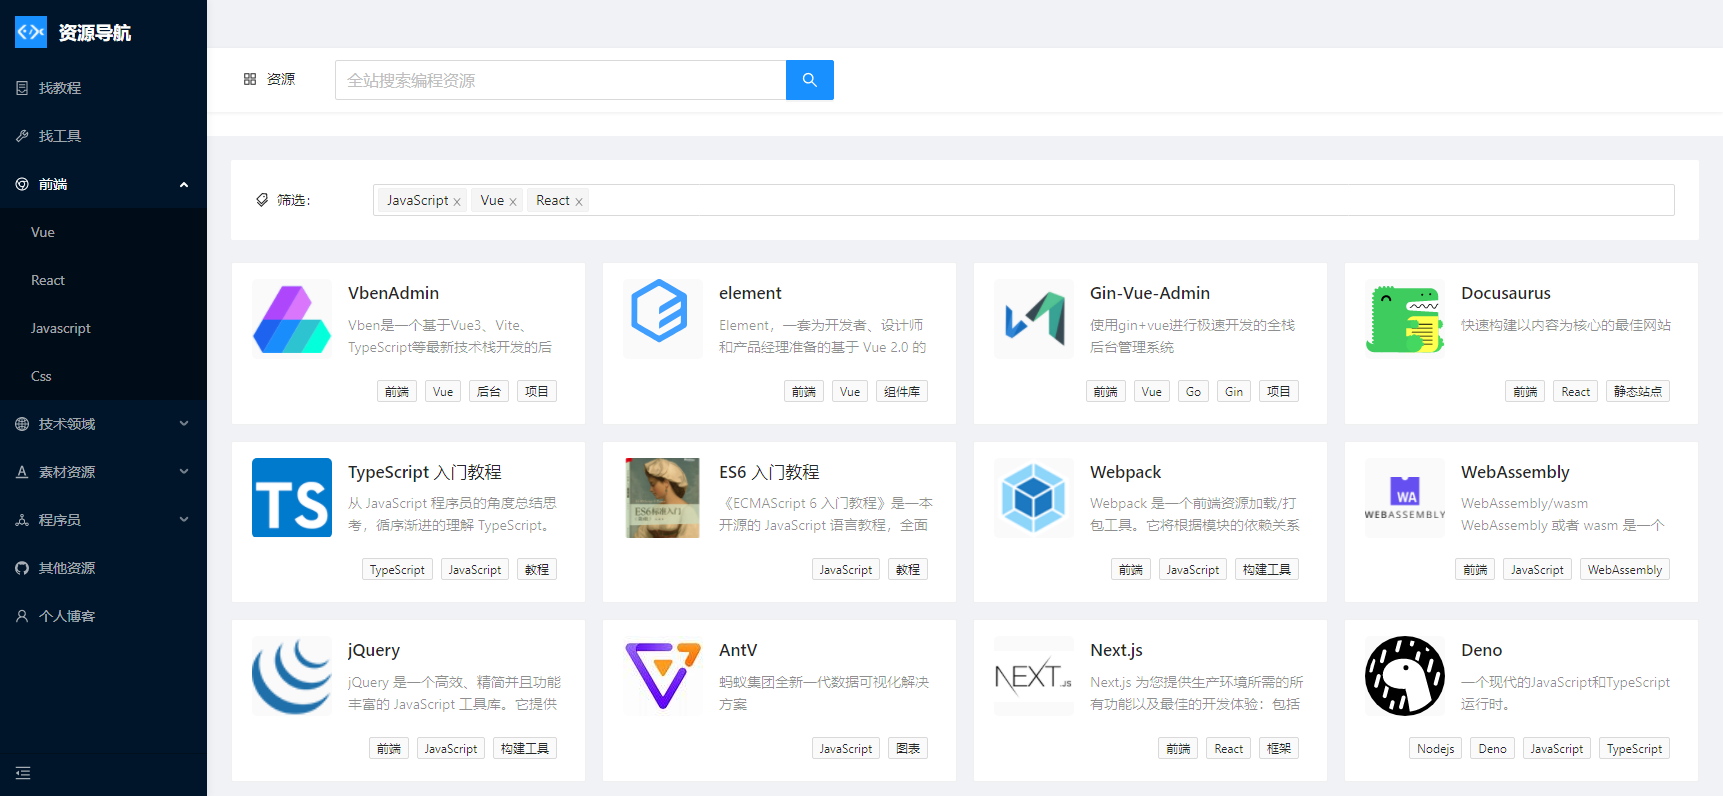This screenshot has width=1723, height=796.
Task: Click the Gin tag on Gin-Vue-Admin card
Action: (1234, 391)
